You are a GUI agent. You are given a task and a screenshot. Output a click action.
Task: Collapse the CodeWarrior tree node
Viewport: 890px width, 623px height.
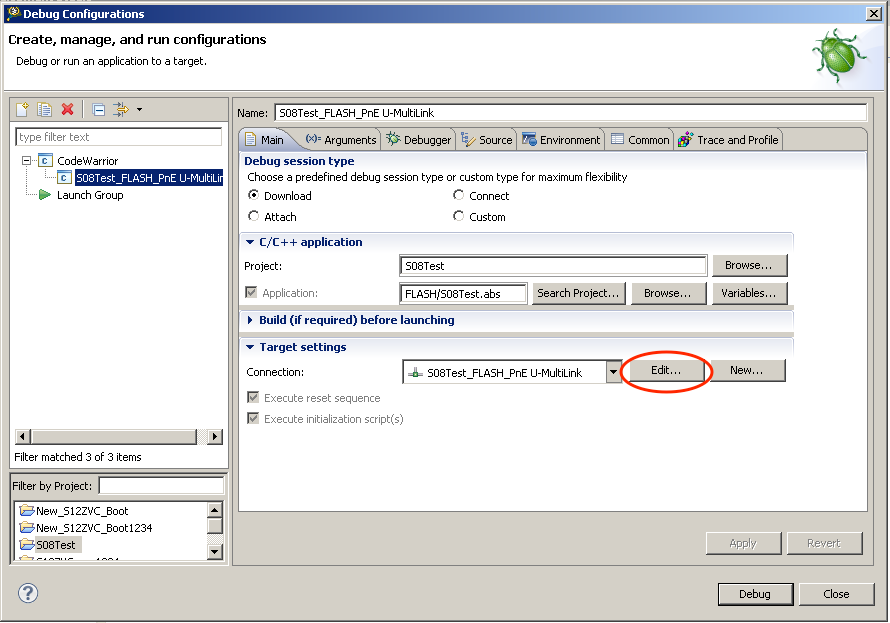coord(26,161)
